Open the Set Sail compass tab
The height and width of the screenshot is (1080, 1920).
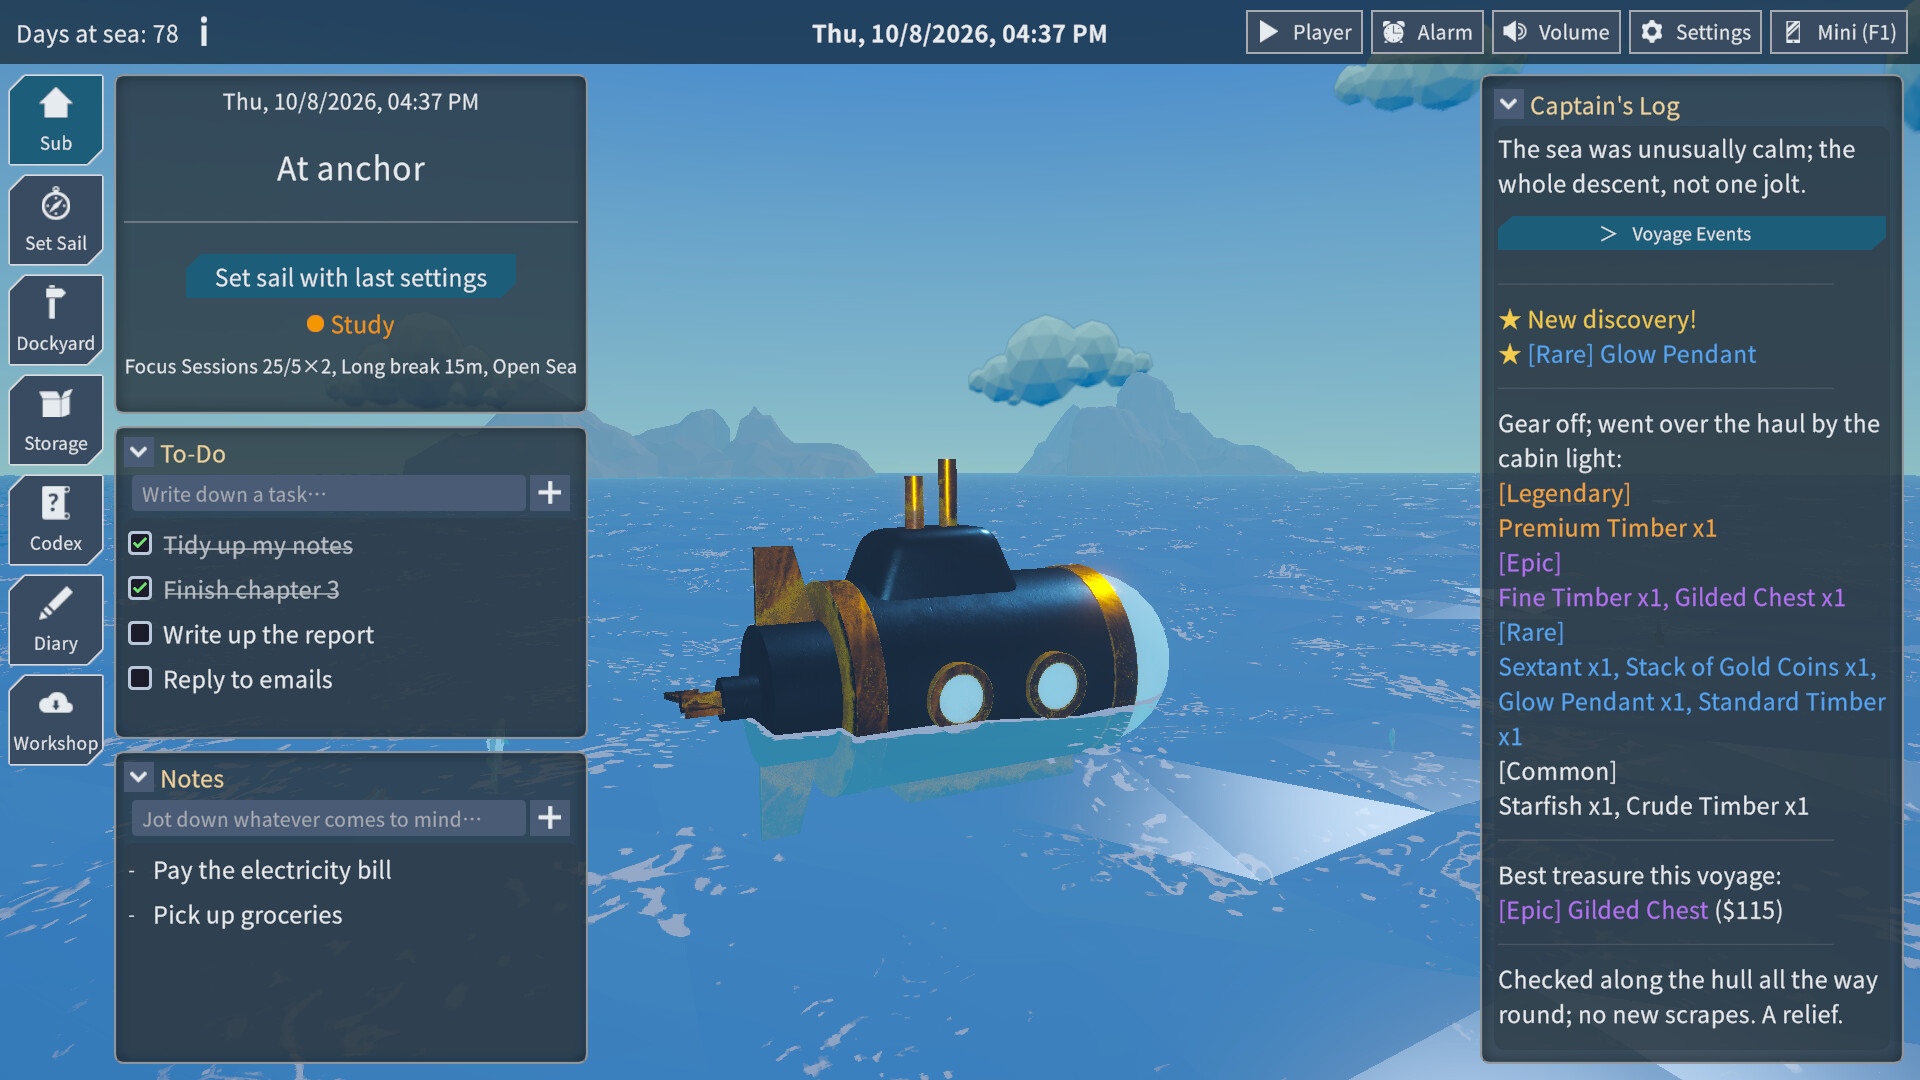point(56,220)
